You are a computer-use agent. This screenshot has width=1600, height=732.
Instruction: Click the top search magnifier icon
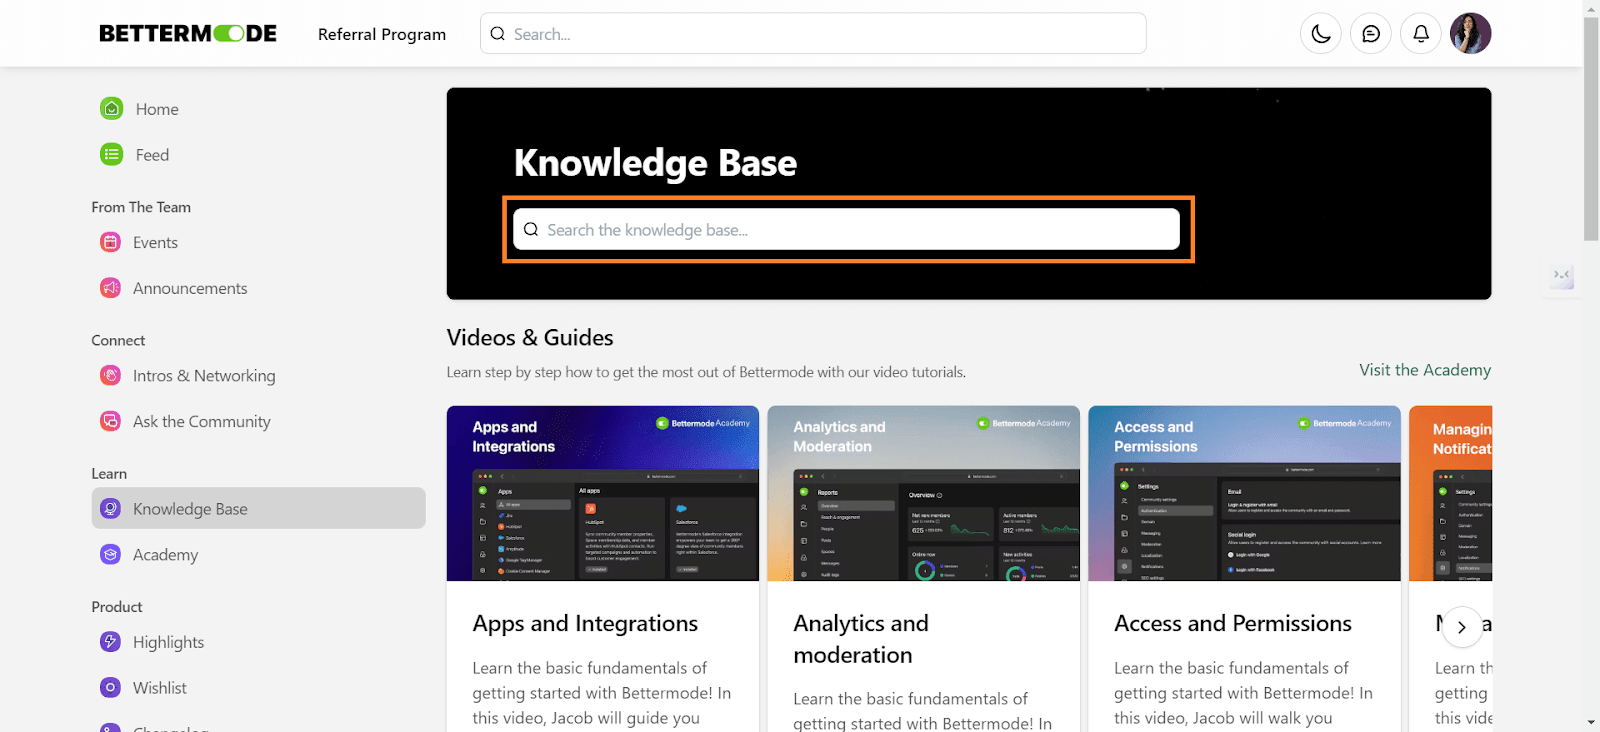pos(498,34)
